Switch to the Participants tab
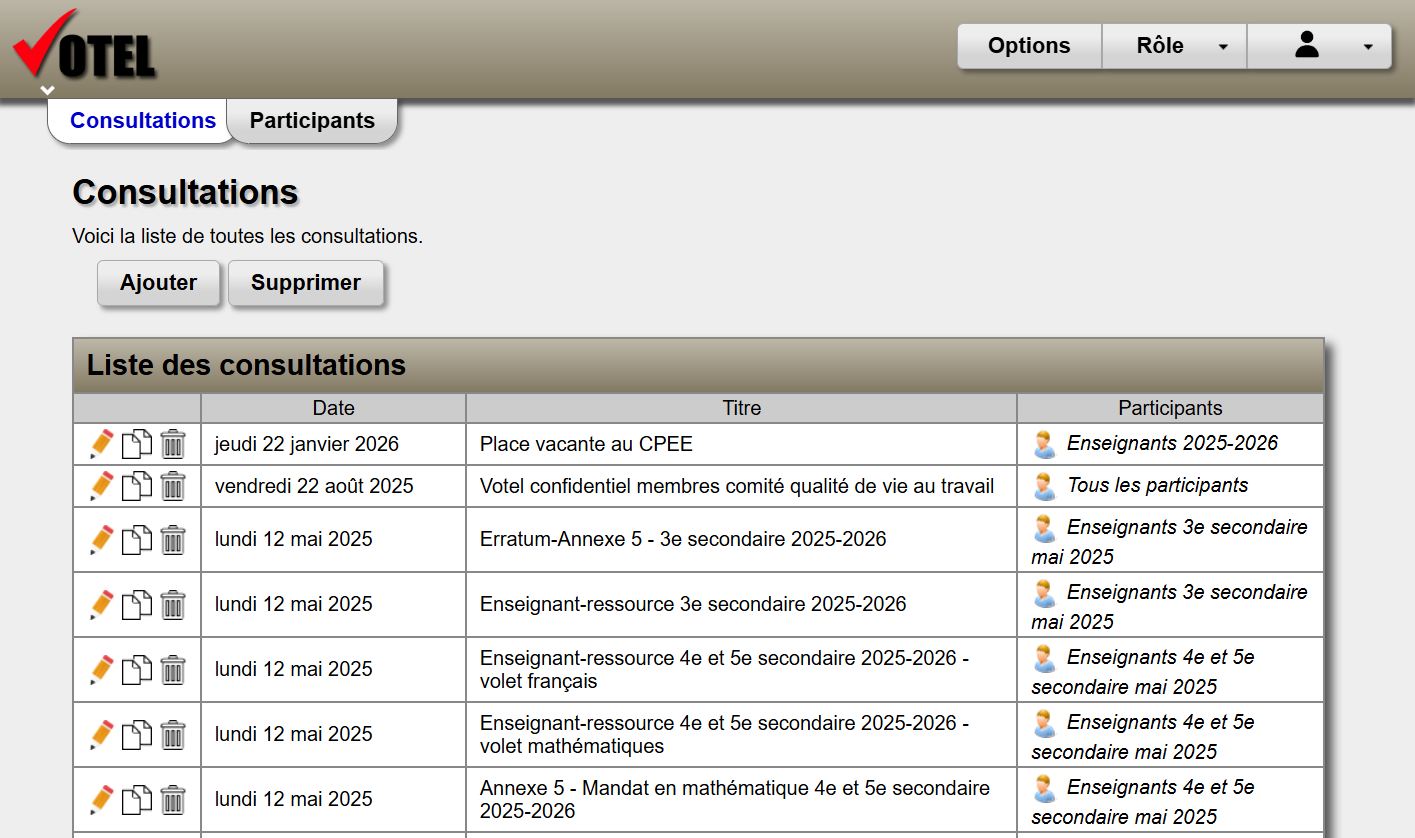This screenshot has width=1415, height=838. pos(312,121)
